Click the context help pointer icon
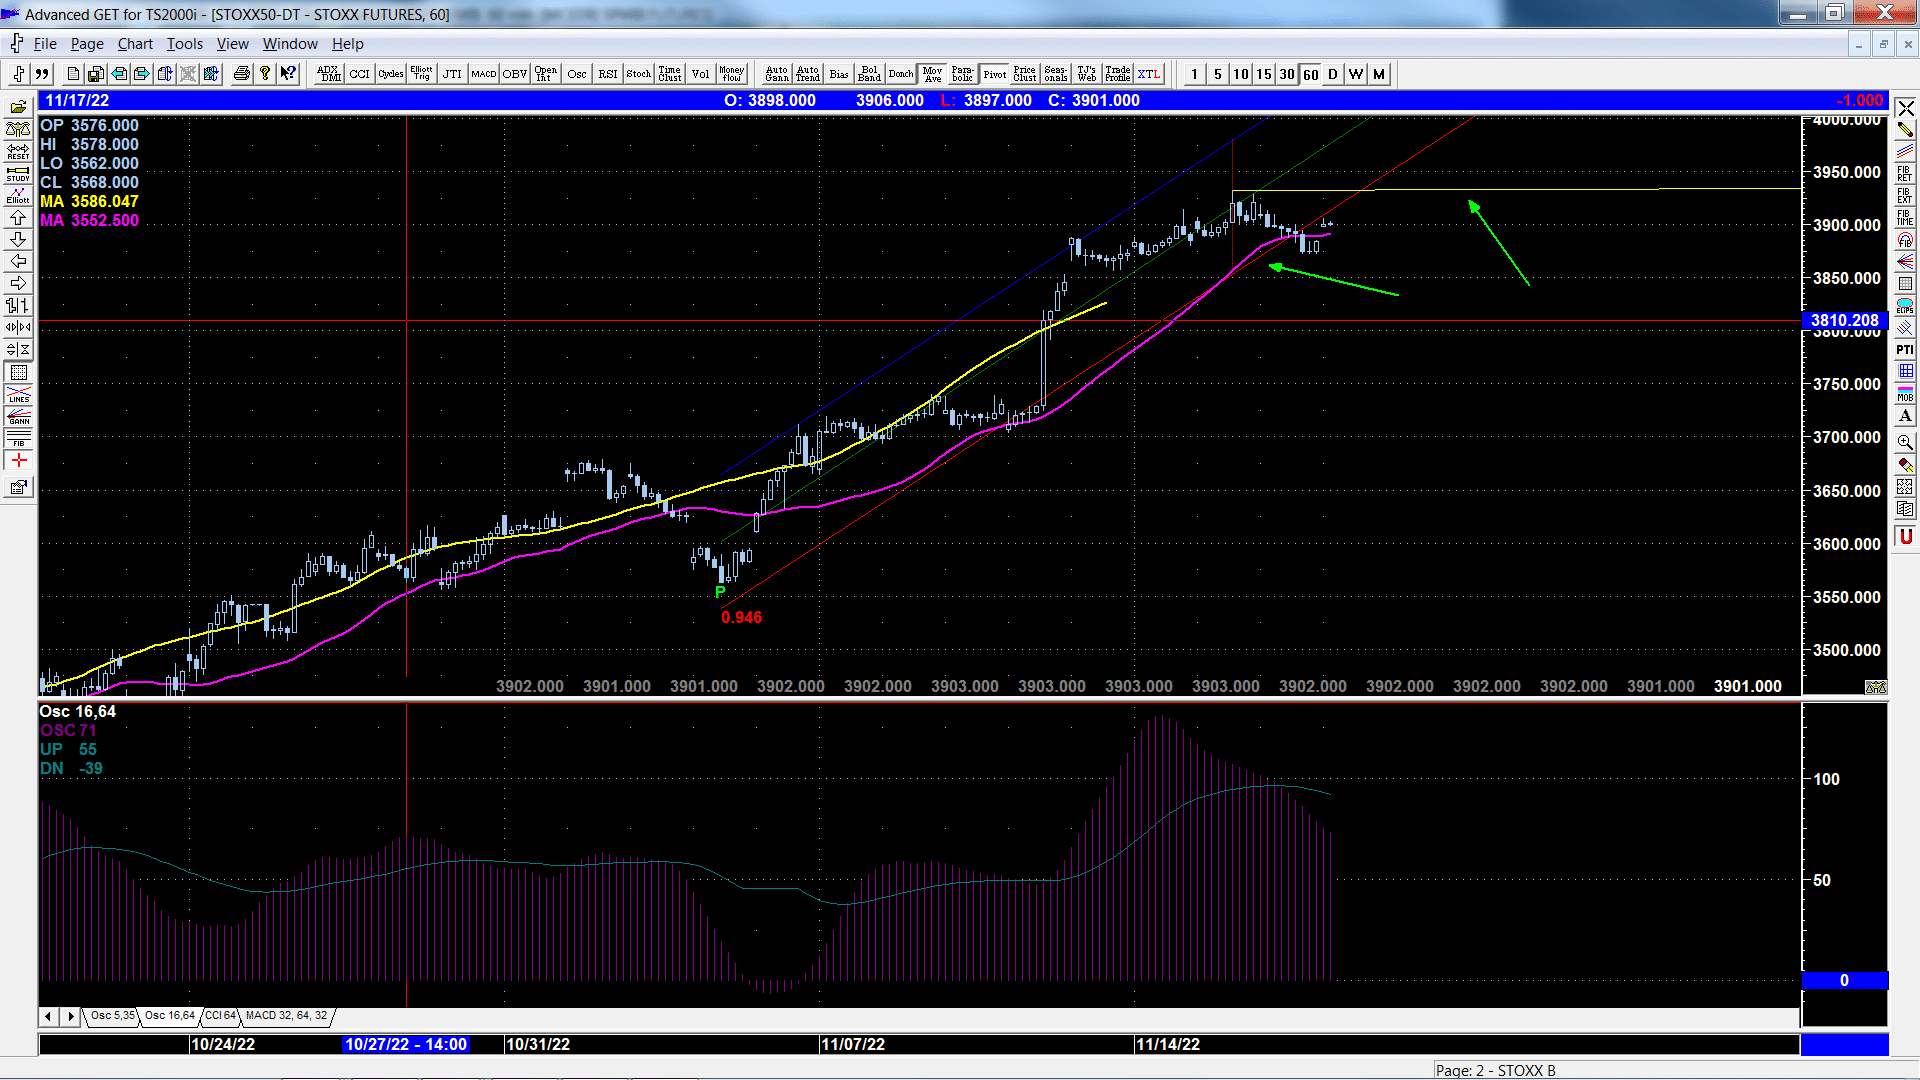This screenshot has height=1080, width=1920. [x=289, y=74]
